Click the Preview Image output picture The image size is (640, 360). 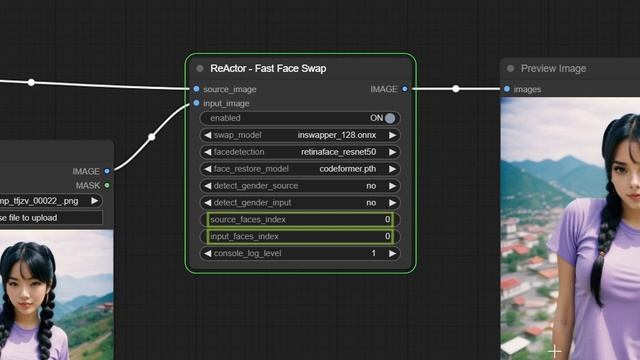pyautogui.click(x=570, y=229)
